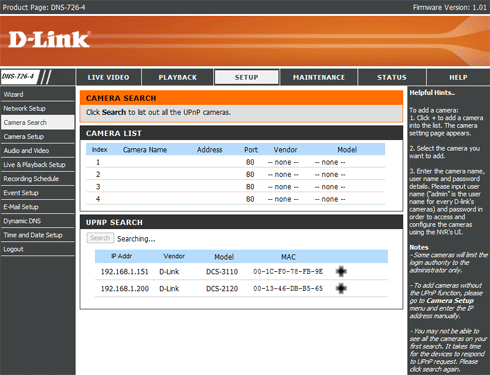Open the Help tab
Viewport: 490px width, 375px height.
458,77
